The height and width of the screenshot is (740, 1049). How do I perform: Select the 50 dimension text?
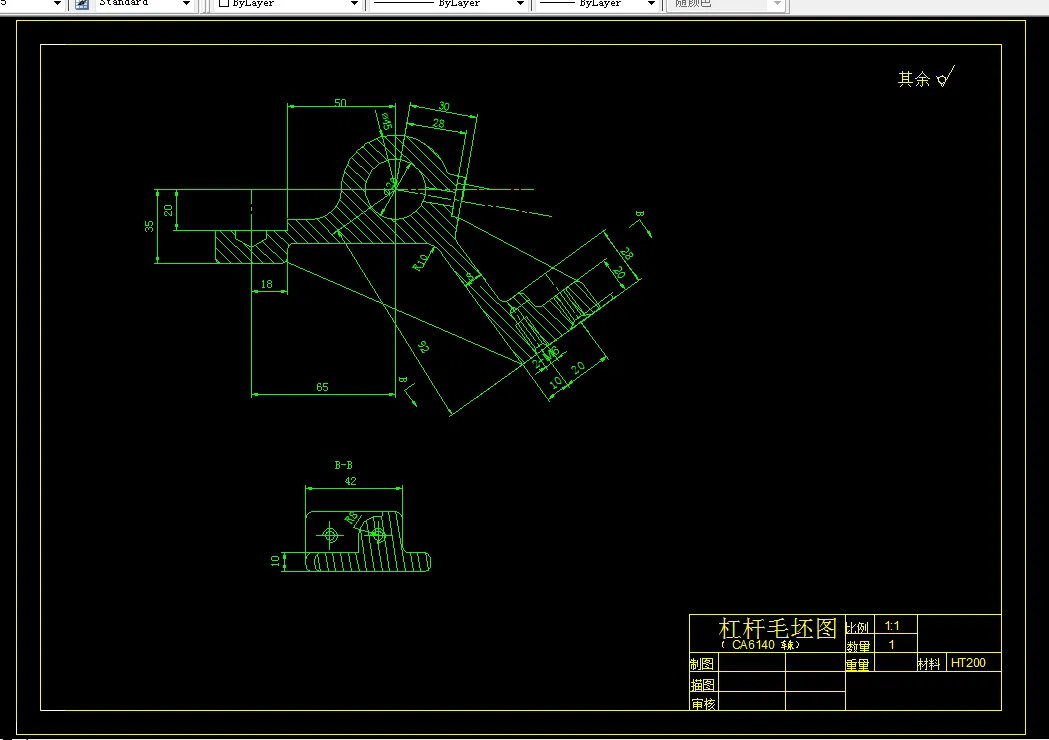(341, 102)
